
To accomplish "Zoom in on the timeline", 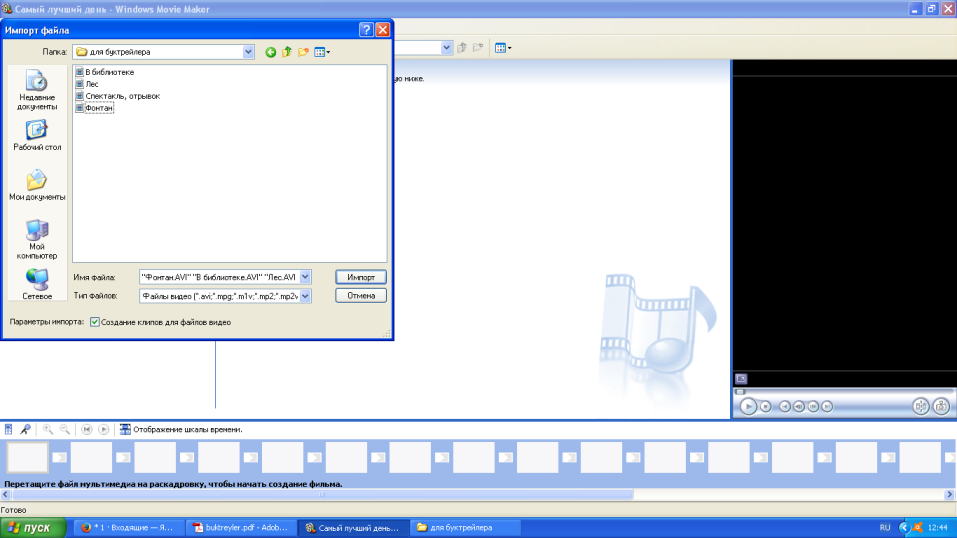I will [48, 429].
